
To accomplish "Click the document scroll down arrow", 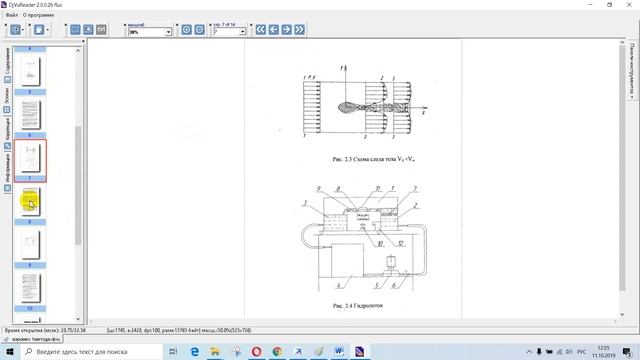I will click(x=622, y=315).
